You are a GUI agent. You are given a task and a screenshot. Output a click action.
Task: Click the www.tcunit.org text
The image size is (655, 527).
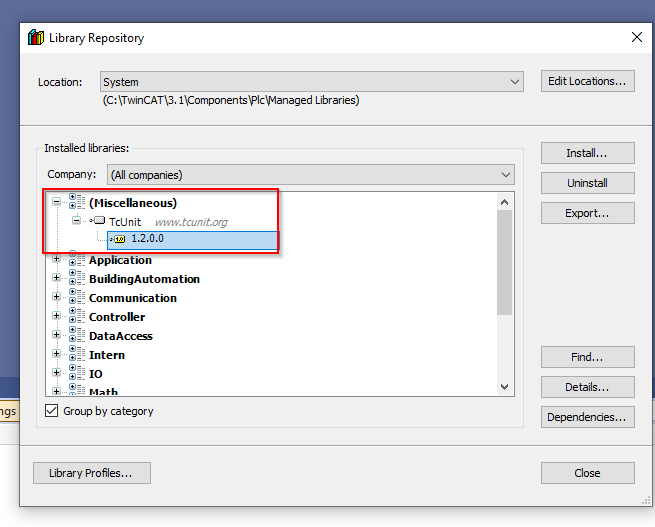click(191, 222)
